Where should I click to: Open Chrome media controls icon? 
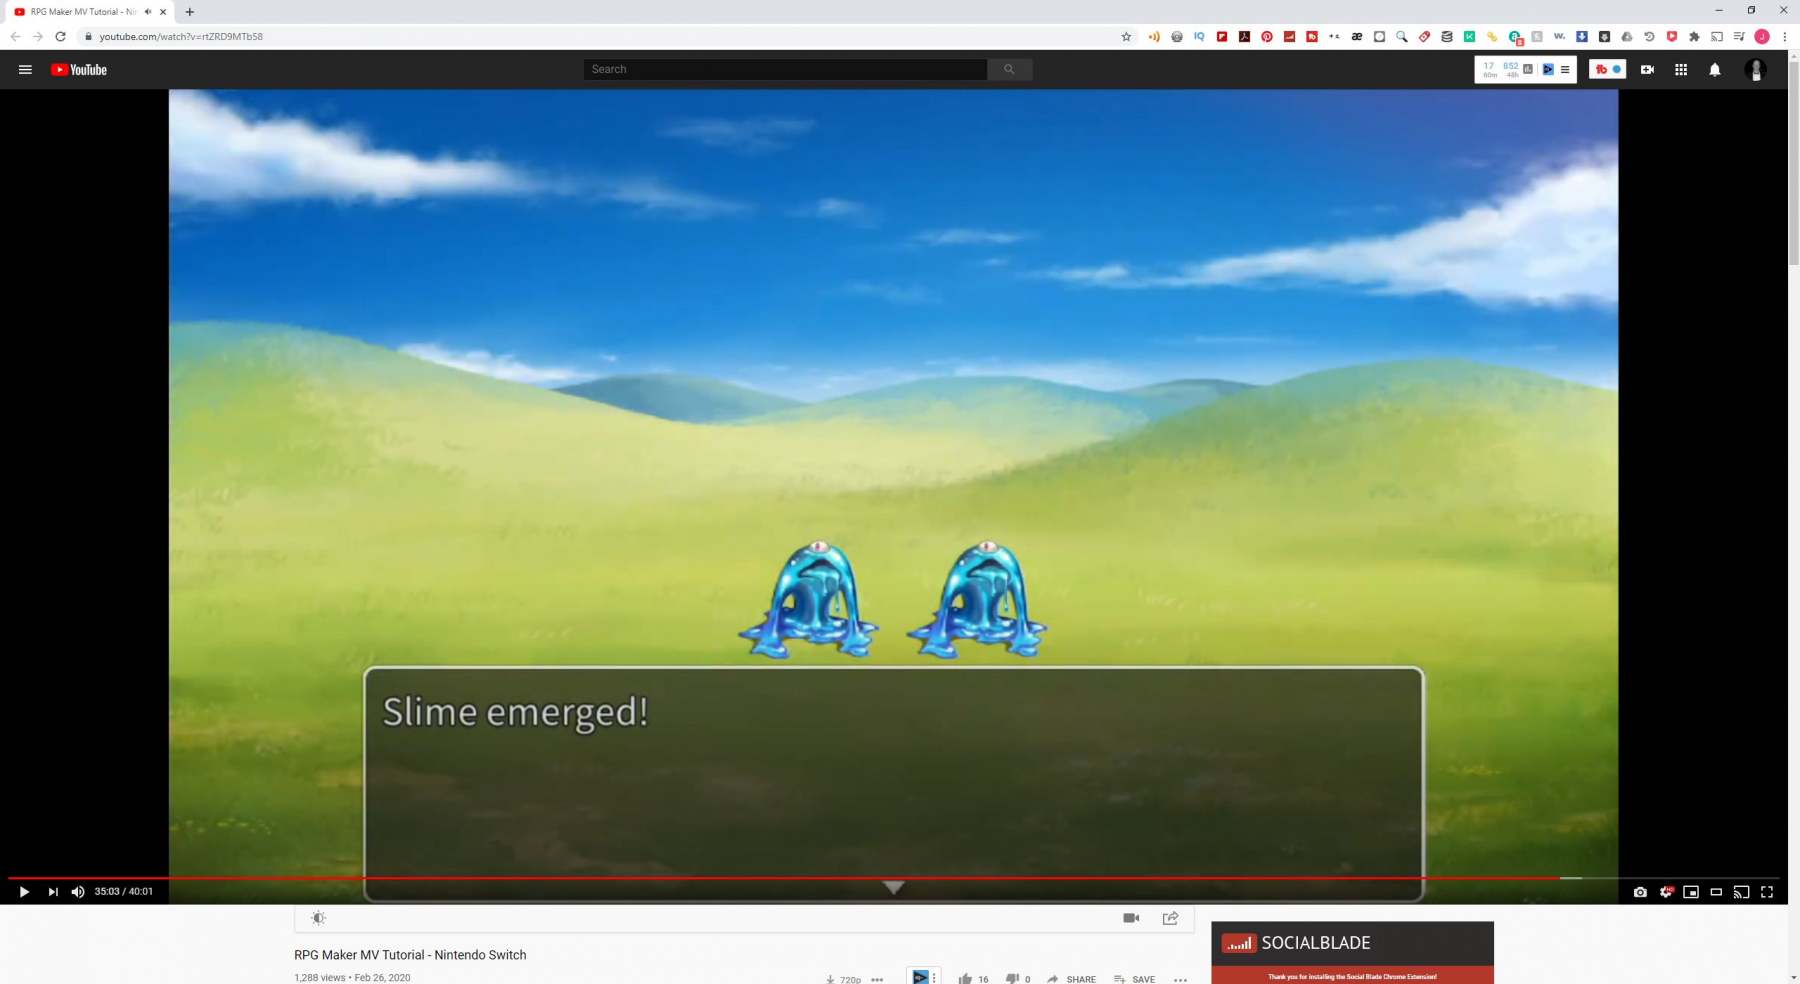pyautogui.click(x=1739, y=36)
